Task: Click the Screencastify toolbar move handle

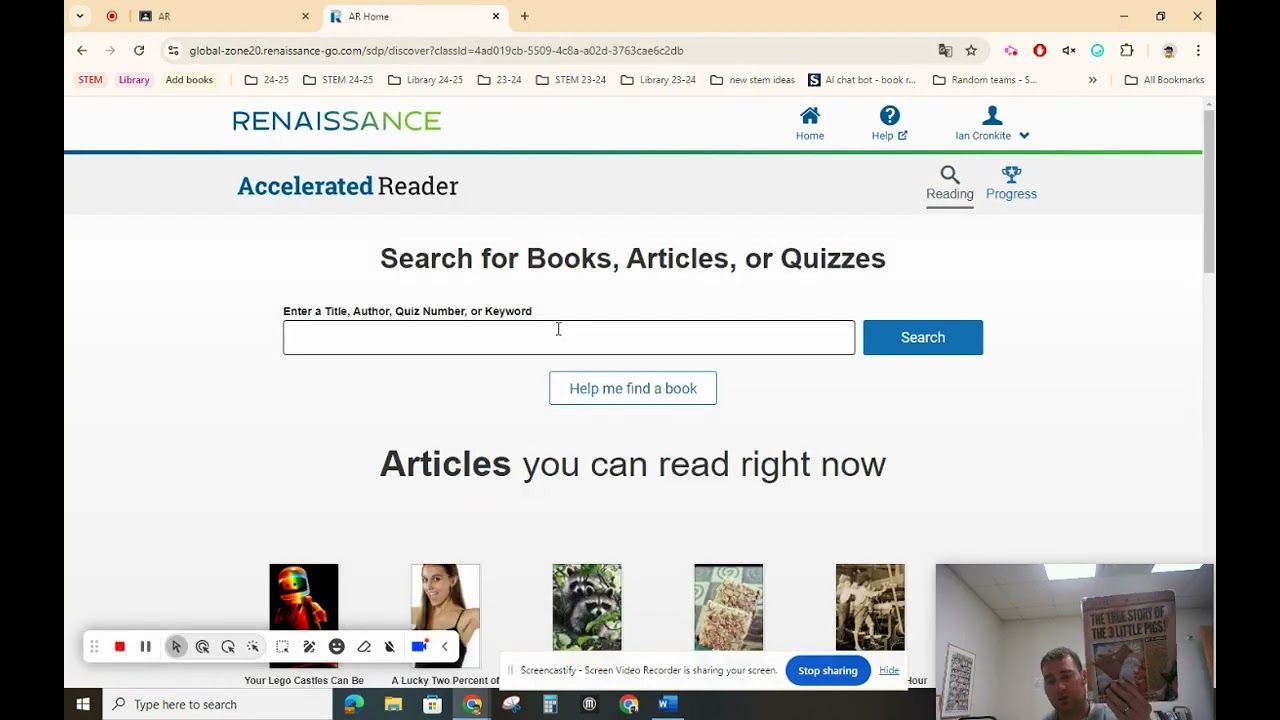Action: 94,647
